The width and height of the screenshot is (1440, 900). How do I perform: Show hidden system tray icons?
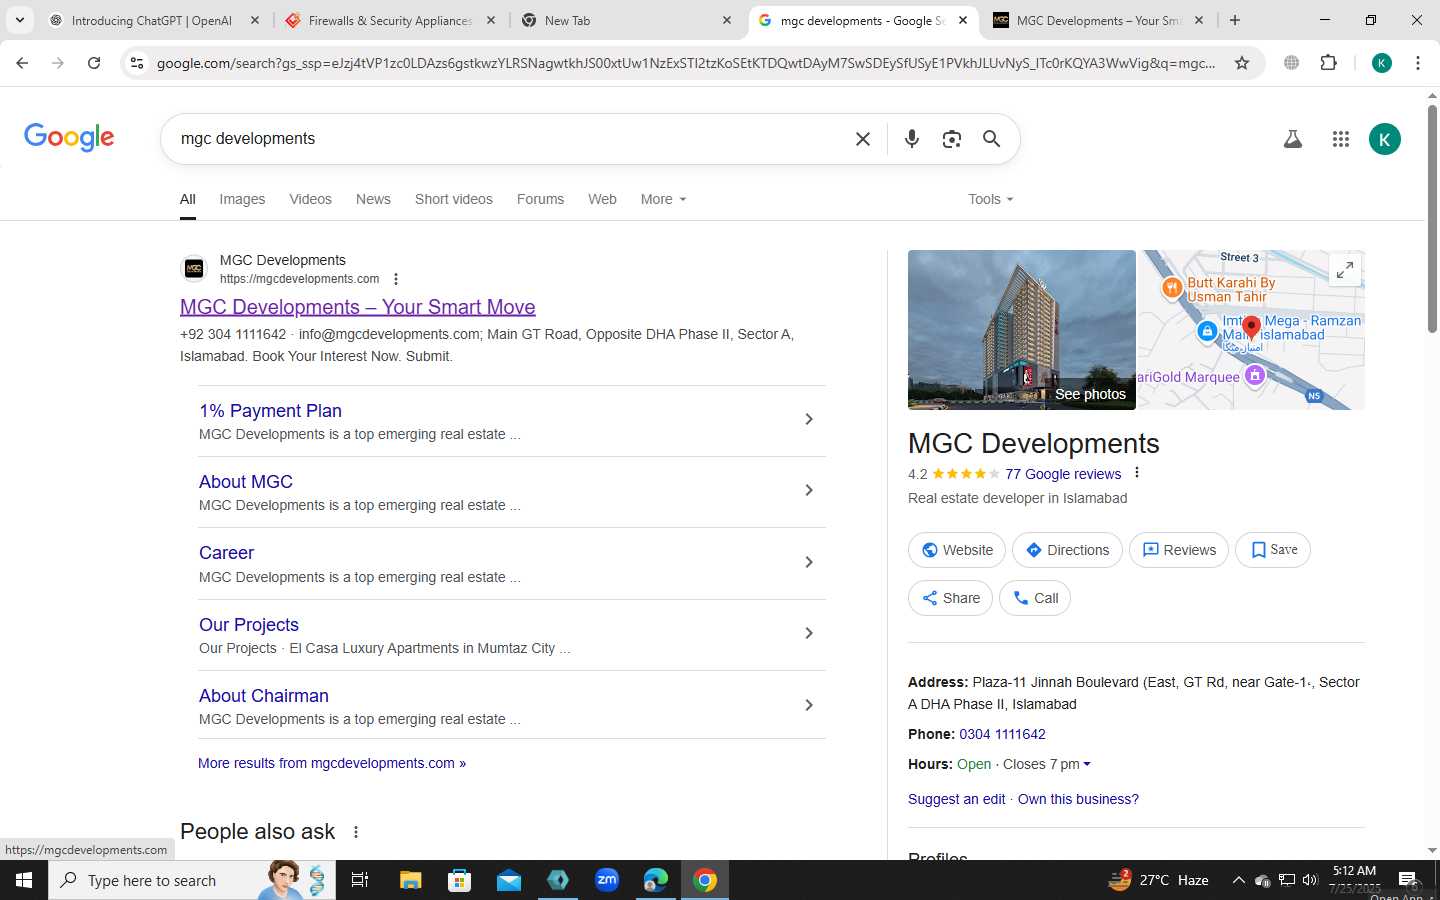pos(1238,880)
